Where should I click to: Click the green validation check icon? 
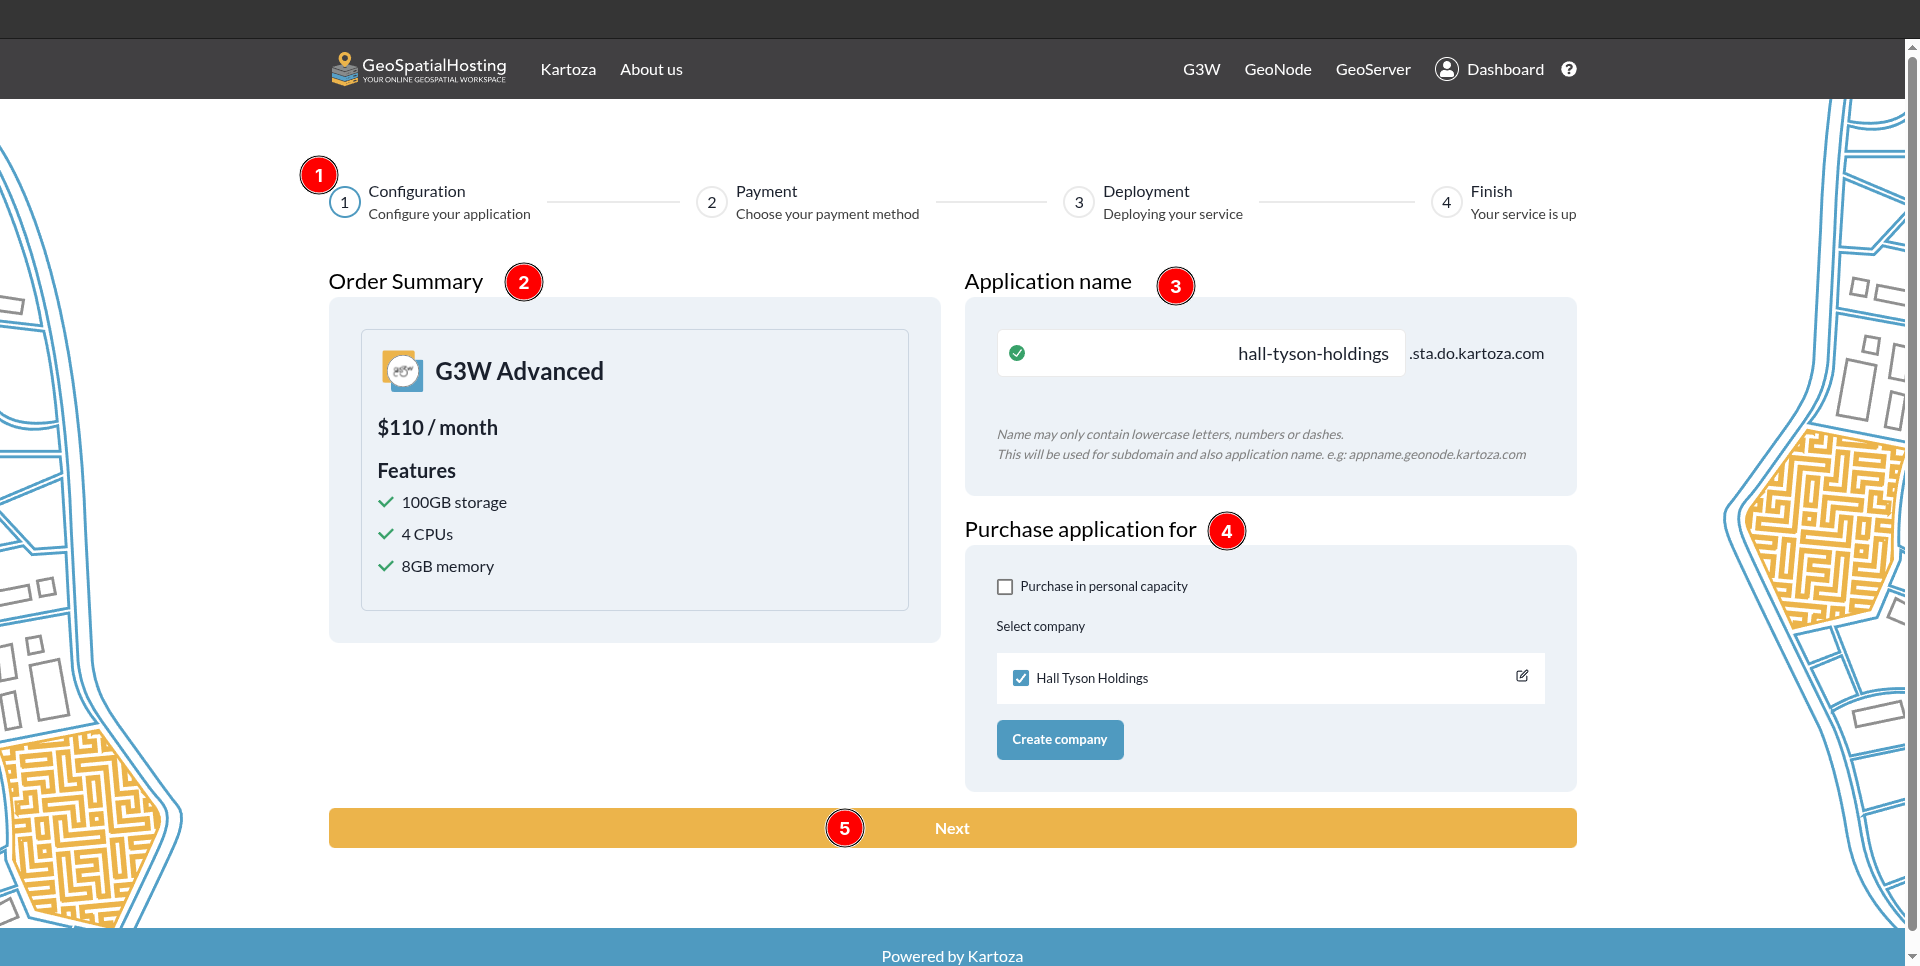click(1017, 353)
